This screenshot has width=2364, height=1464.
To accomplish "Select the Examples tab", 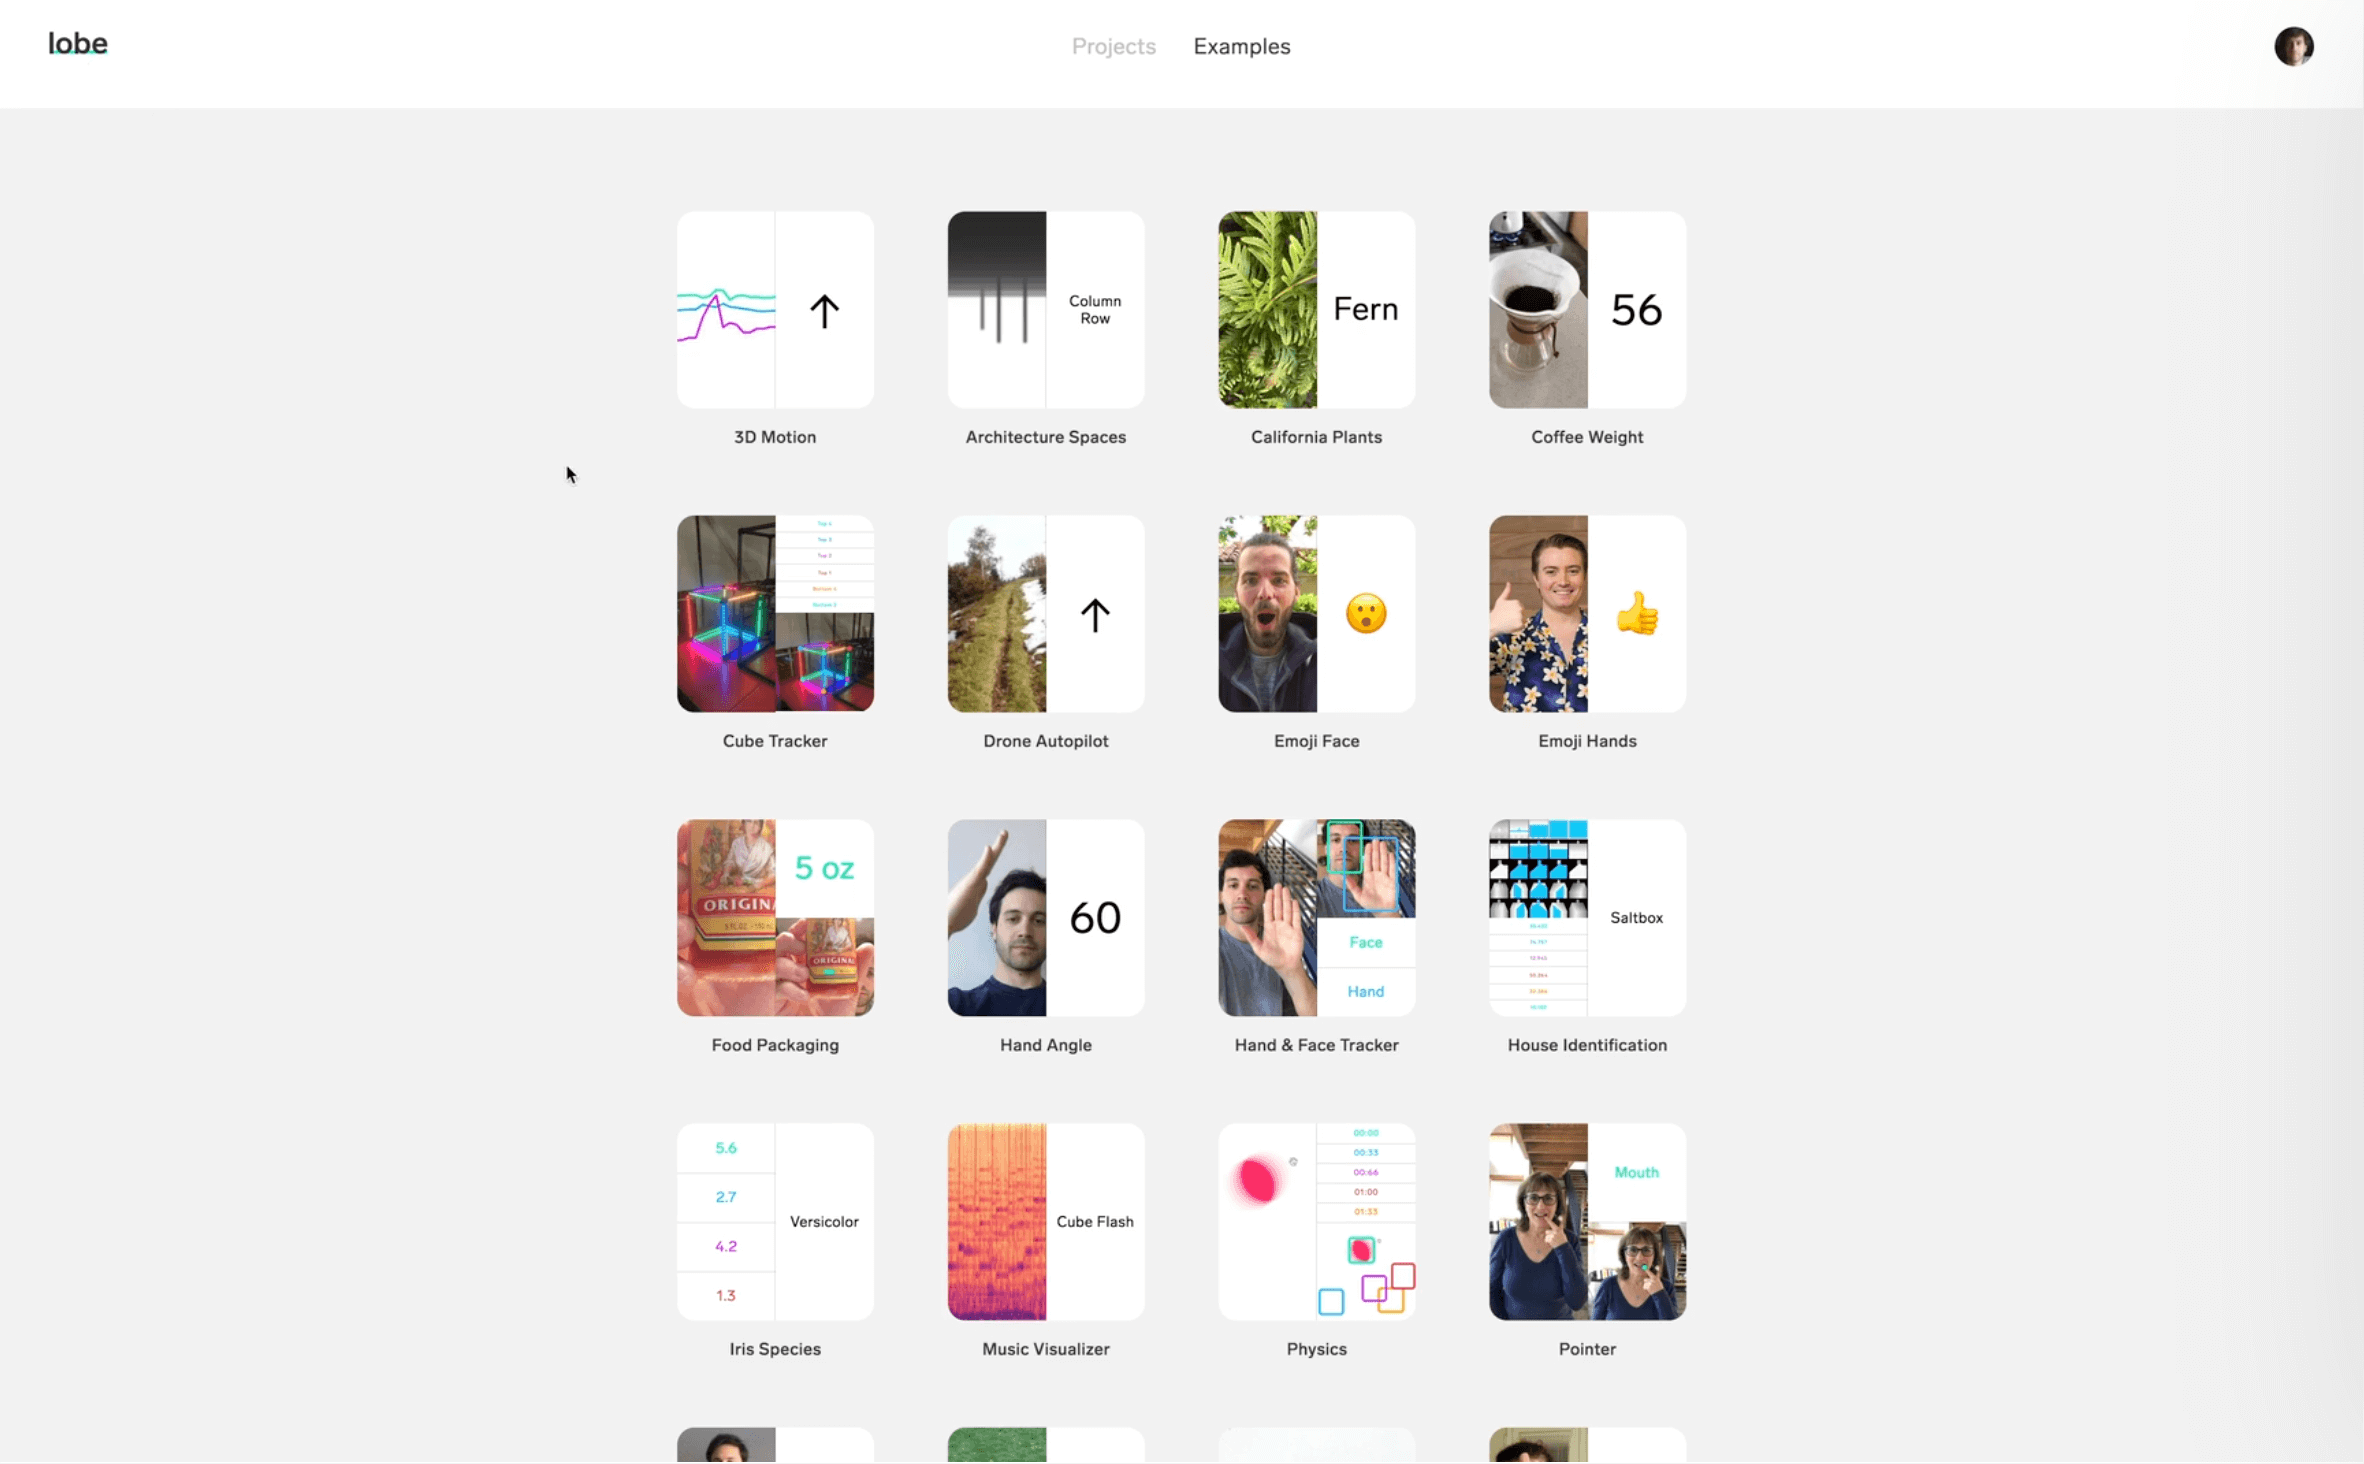I will pyautogui.click(x=1241, y=46).
